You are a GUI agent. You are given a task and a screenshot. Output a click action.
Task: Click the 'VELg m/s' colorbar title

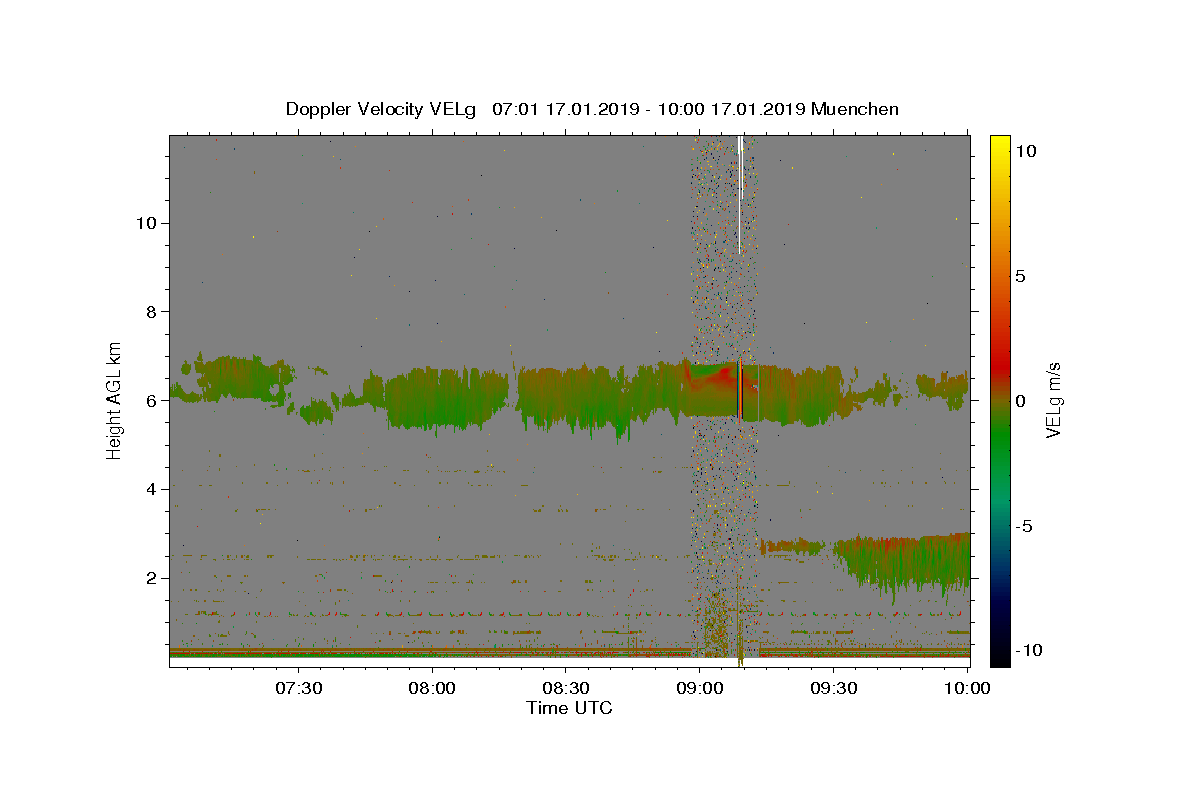click(1053, 401)
